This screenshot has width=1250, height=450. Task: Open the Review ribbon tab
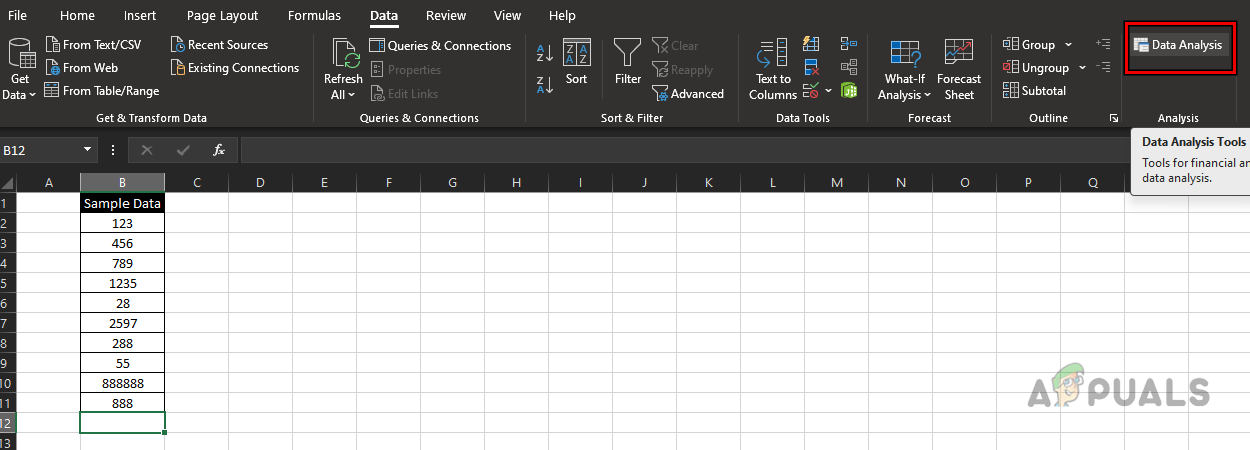(x=445, y=15)
